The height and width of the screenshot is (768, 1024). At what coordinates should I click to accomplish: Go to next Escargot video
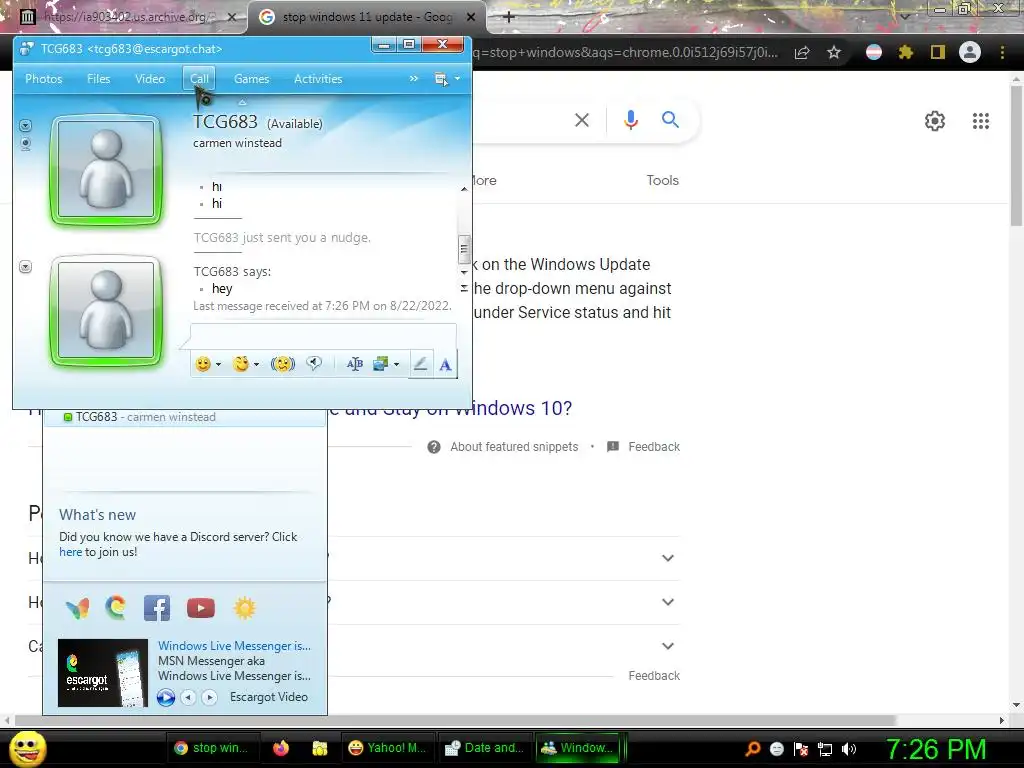coord(209,697)
